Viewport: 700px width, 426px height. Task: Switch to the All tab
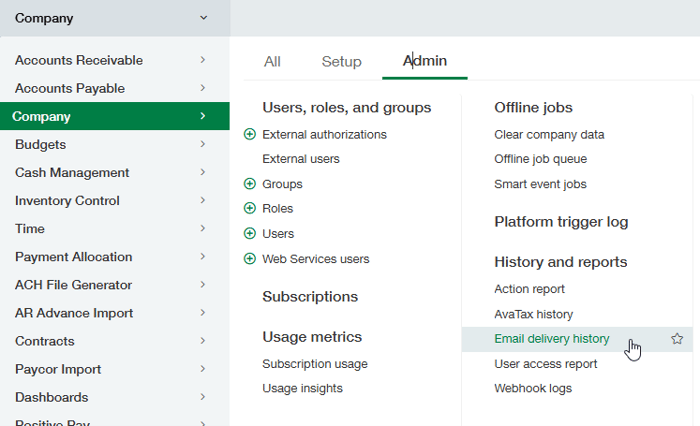pos(272,61)
